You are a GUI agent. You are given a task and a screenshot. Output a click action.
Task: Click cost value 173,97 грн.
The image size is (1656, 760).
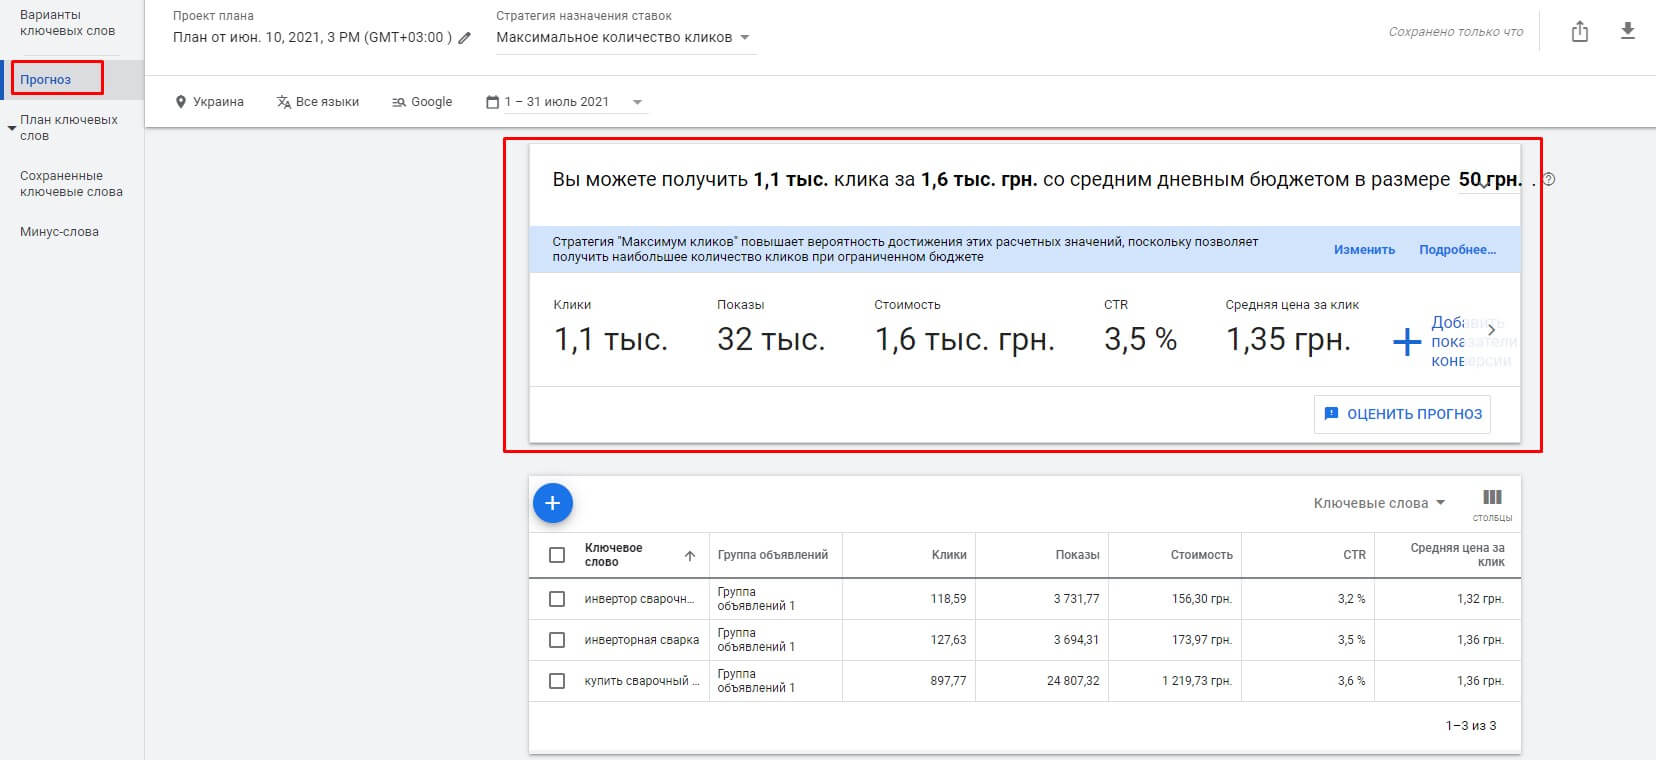(x=1202, y=640)
